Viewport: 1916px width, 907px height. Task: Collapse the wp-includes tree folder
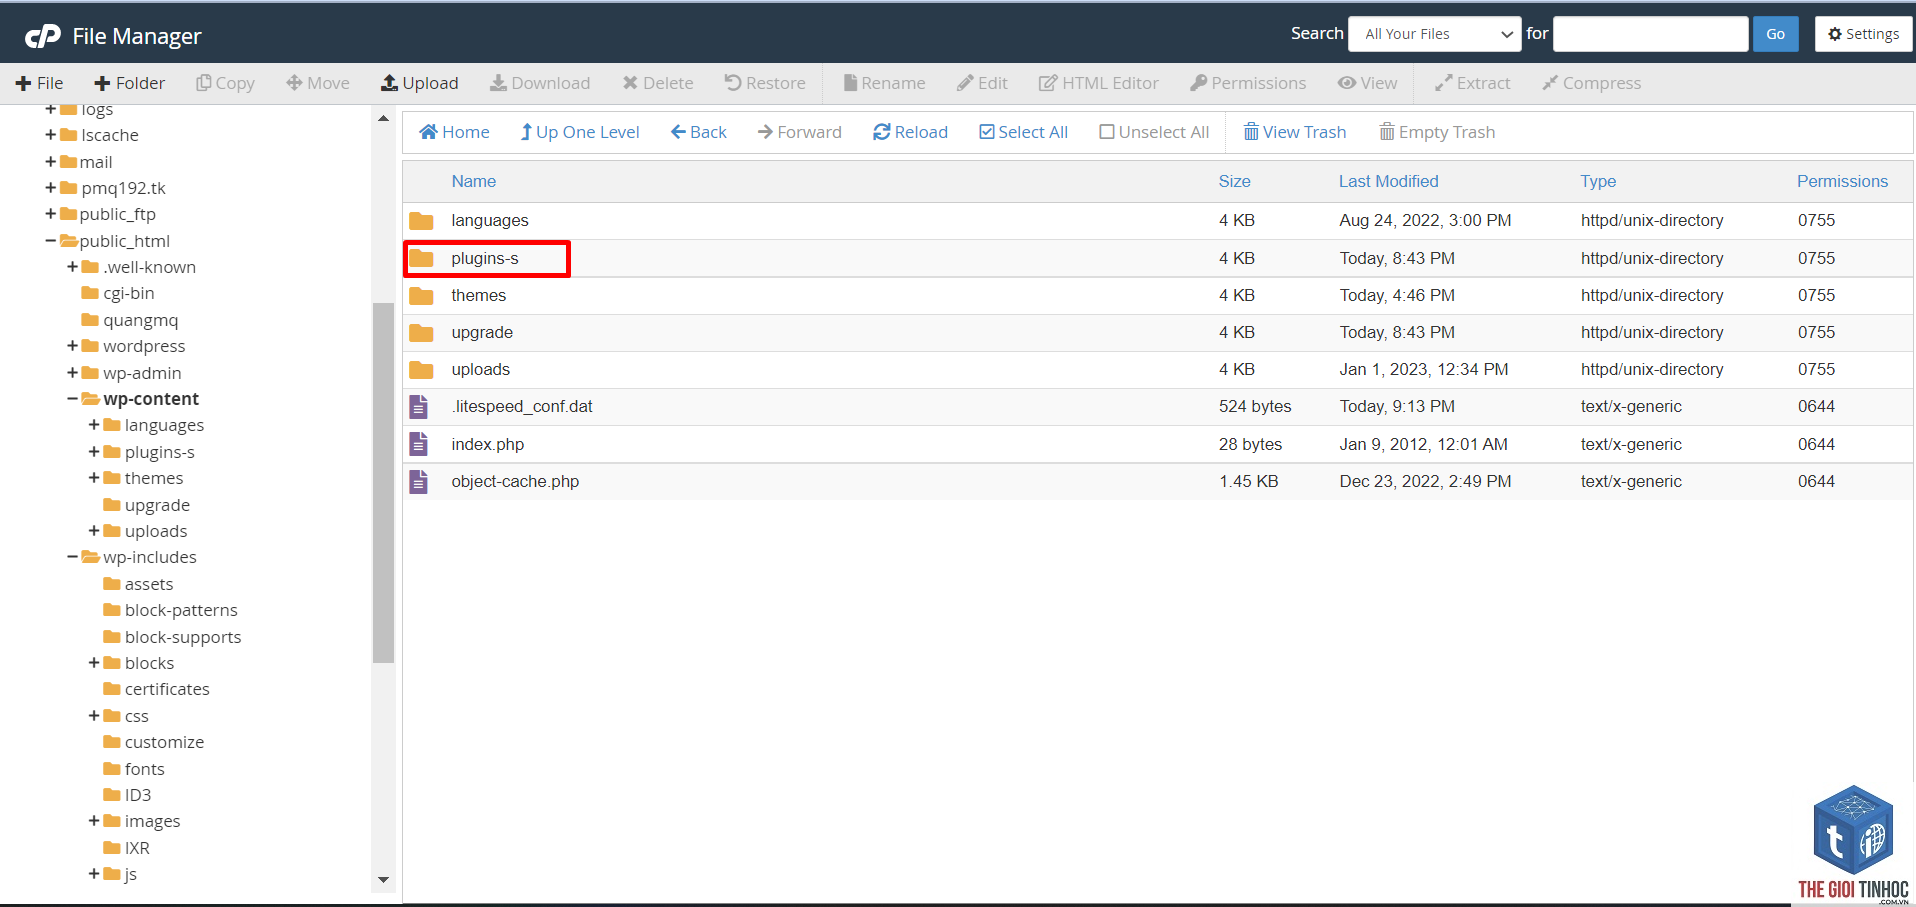[72, 557]
